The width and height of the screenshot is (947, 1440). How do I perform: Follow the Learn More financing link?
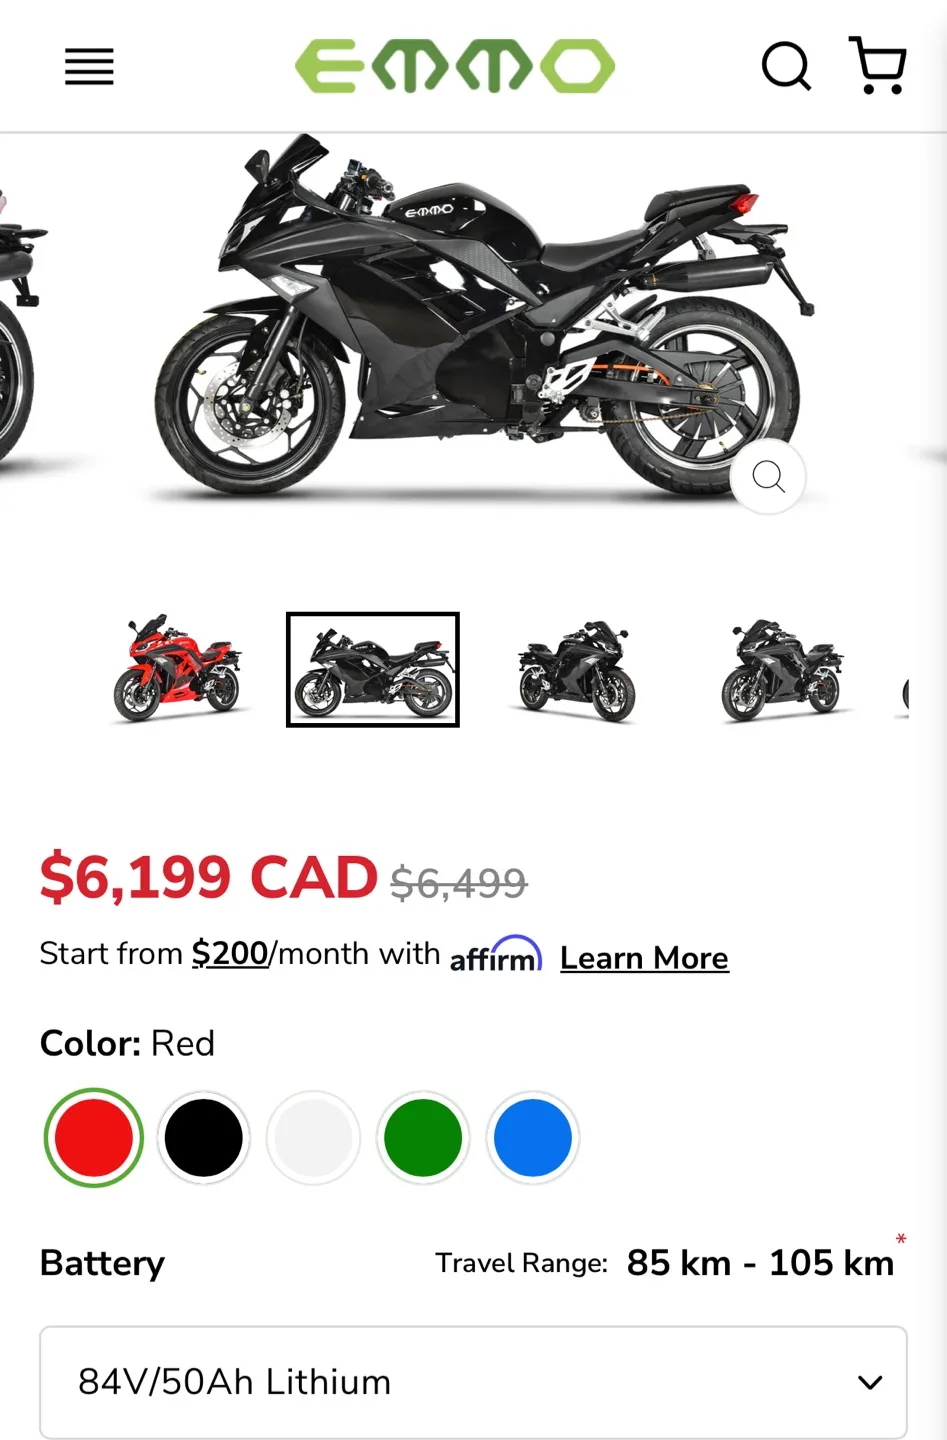tap(644, 958)
